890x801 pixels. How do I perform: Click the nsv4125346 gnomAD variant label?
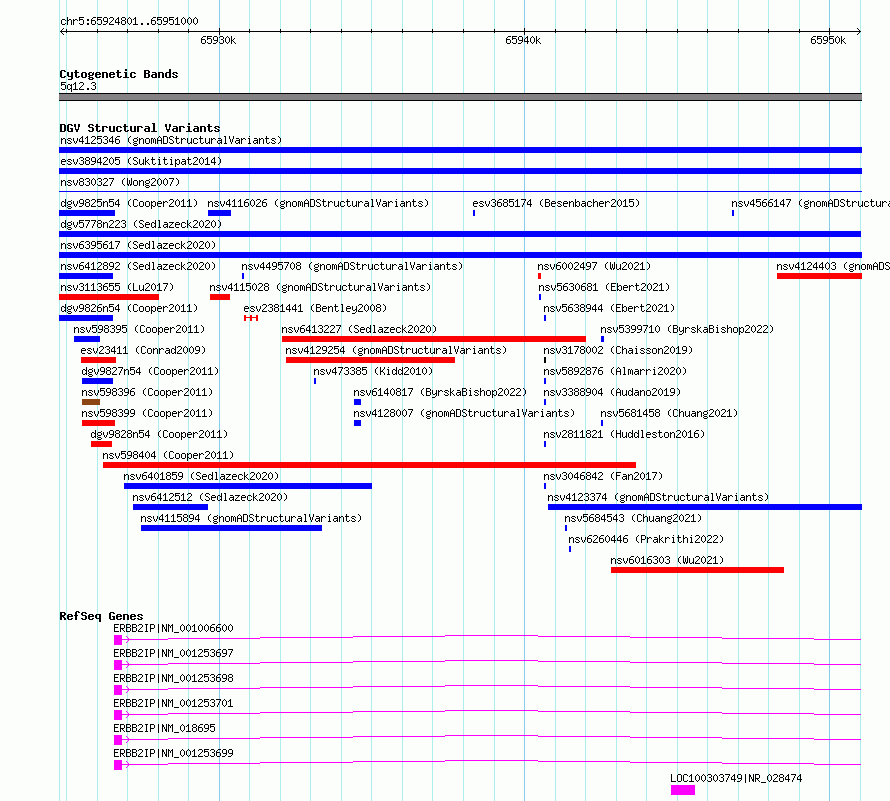point(171,140)
